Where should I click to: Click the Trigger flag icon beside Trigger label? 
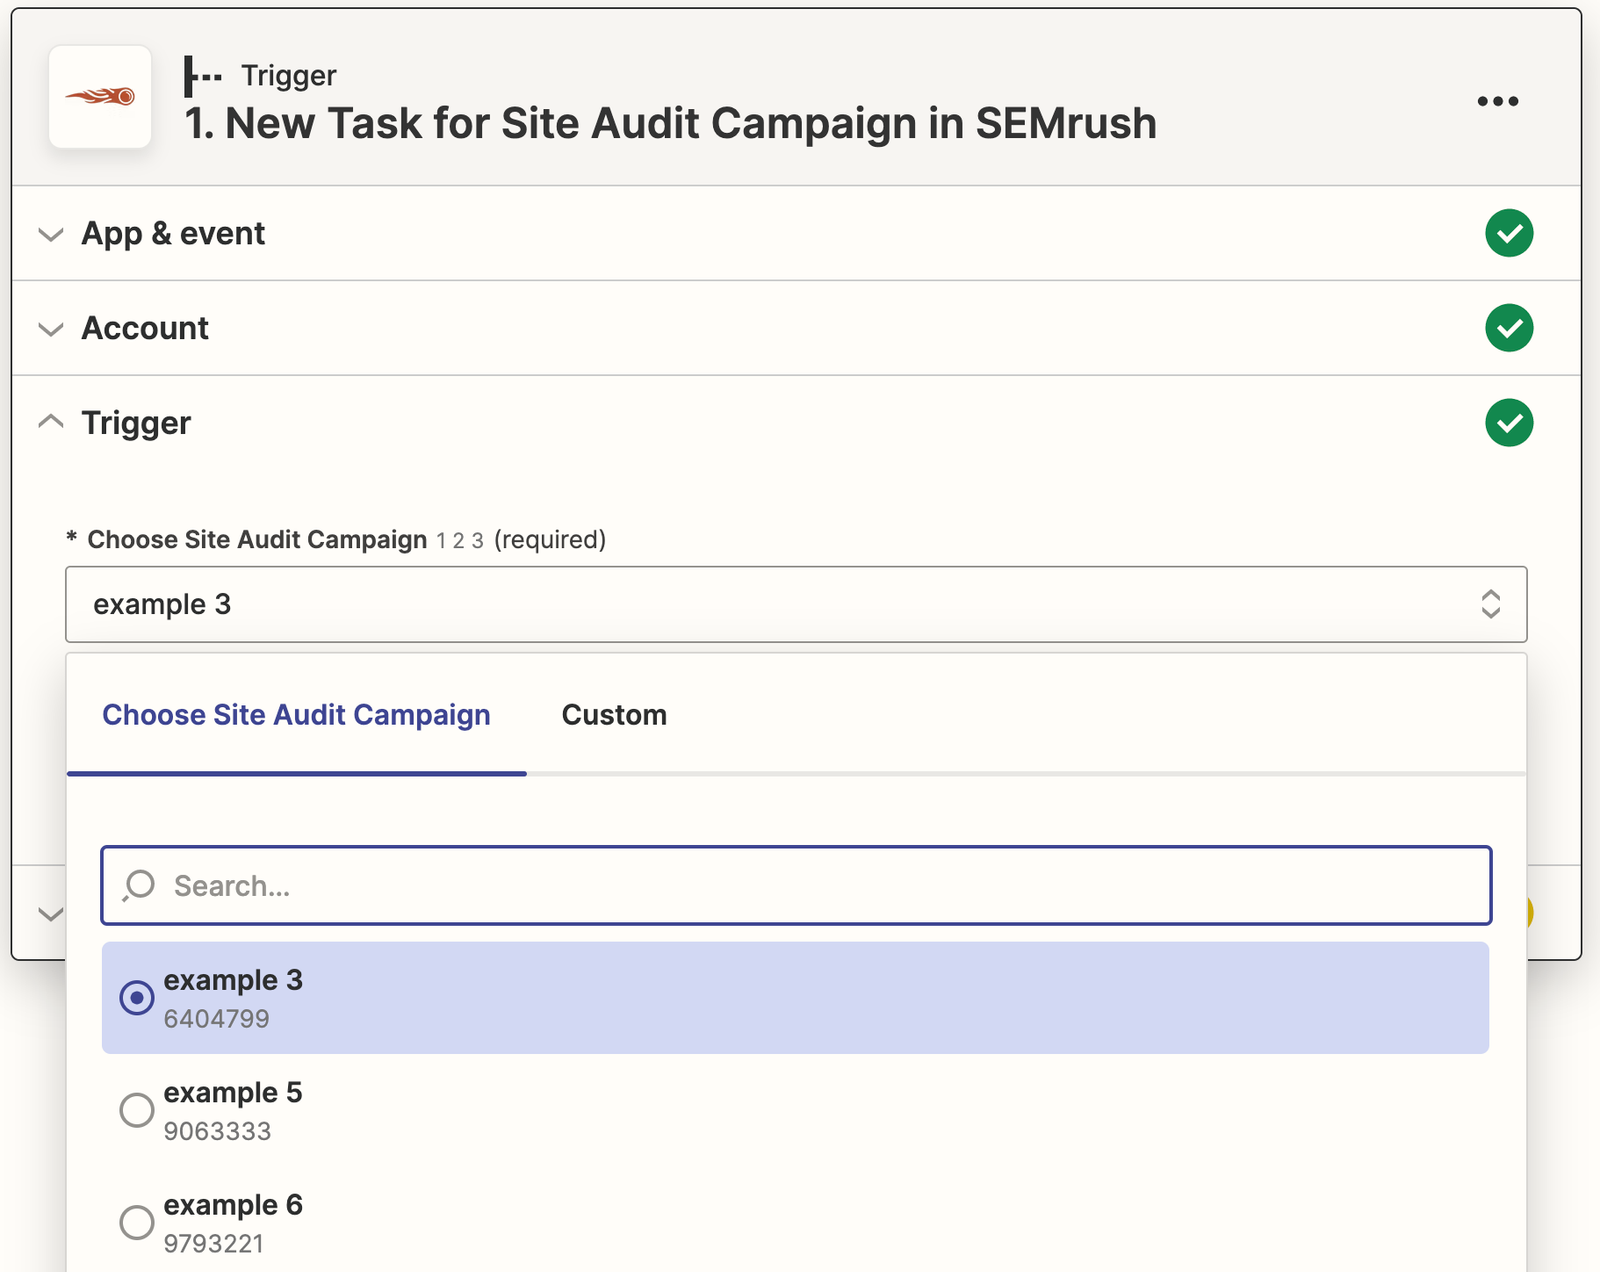coord(200,74)
